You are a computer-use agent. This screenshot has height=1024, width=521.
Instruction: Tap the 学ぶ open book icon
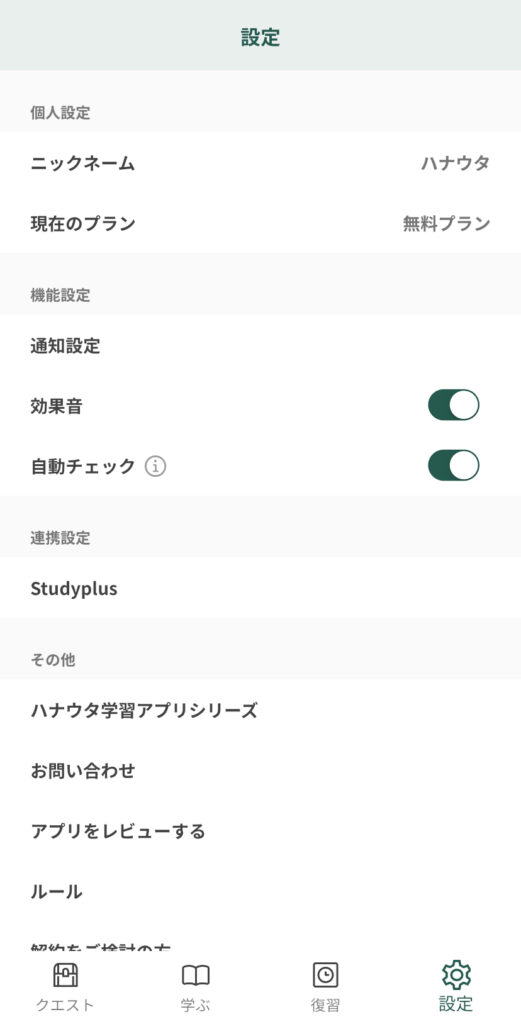[195, 976]
